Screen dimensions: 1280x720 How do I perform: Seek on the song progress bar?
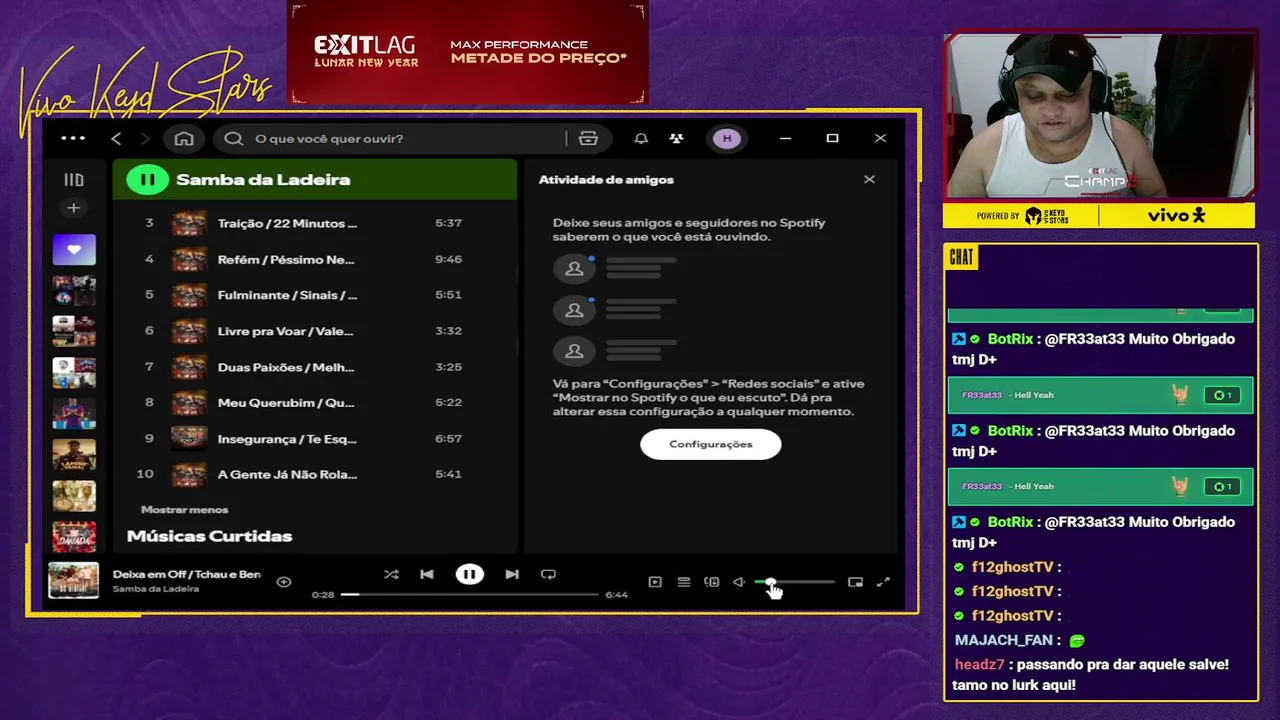click(x=469, y=594)
